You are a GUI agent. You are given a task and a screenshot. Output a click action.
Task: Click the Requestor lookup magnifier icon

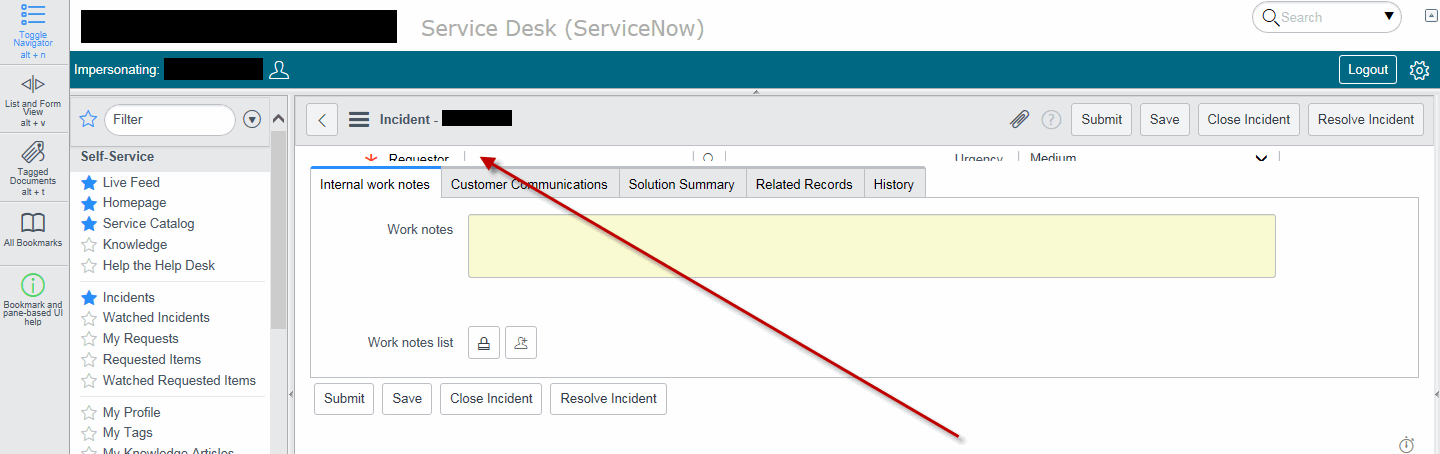point(708,158)
